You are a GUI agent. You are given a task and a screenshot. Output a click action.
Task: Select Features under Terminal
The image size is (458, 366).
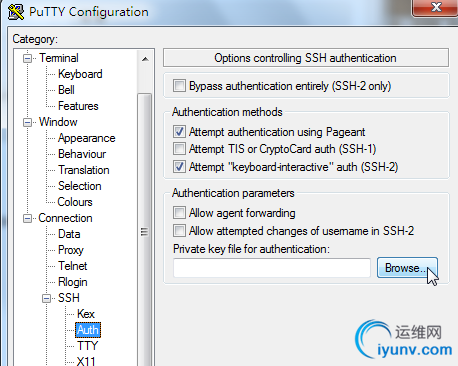[78, 106]
